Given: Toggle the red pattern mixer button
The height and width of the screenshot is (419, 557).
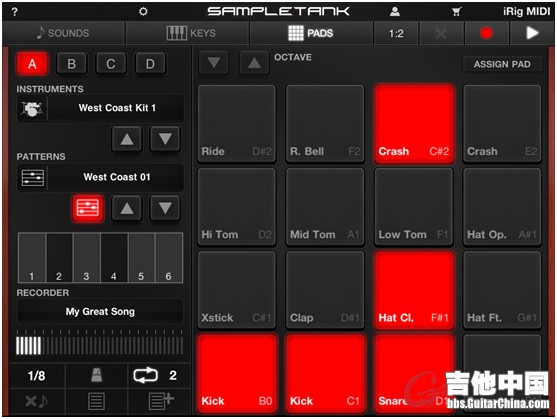Looking at the screenshot, I should [x=88, y=208].
